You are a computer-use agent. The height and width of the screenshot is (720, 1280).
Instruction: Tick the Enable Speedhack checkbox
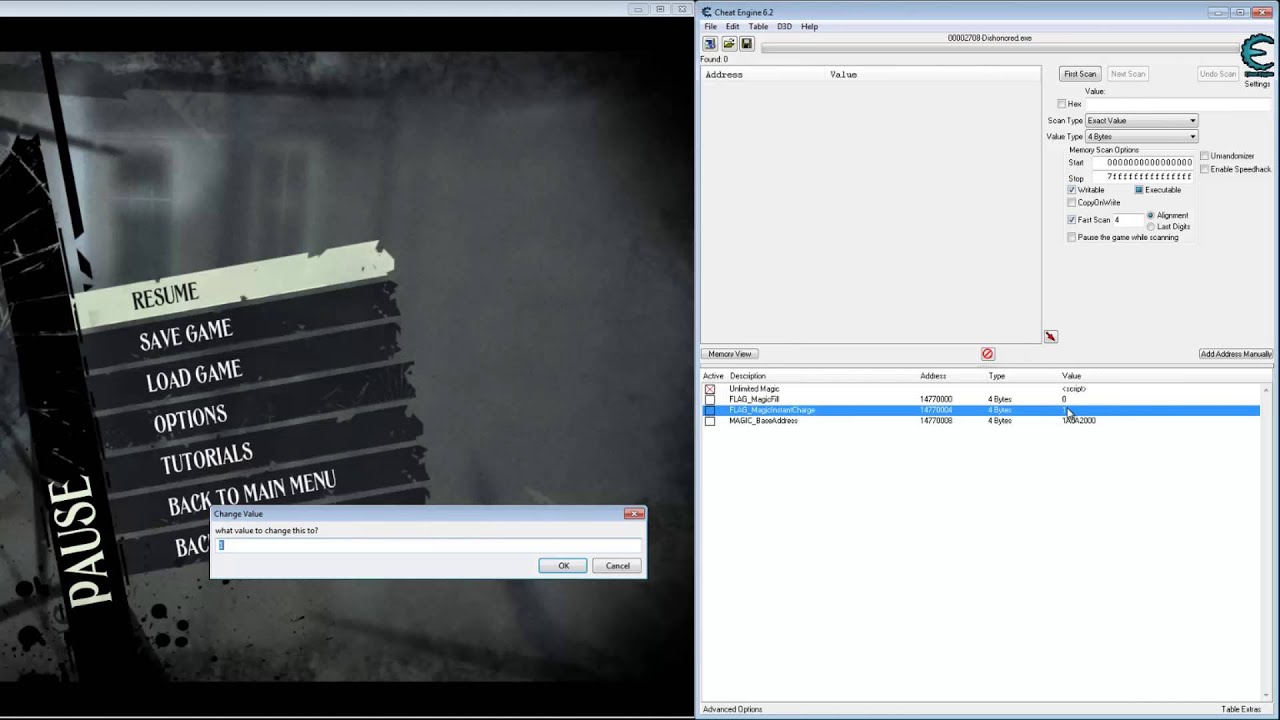[x=1205, y=169]
